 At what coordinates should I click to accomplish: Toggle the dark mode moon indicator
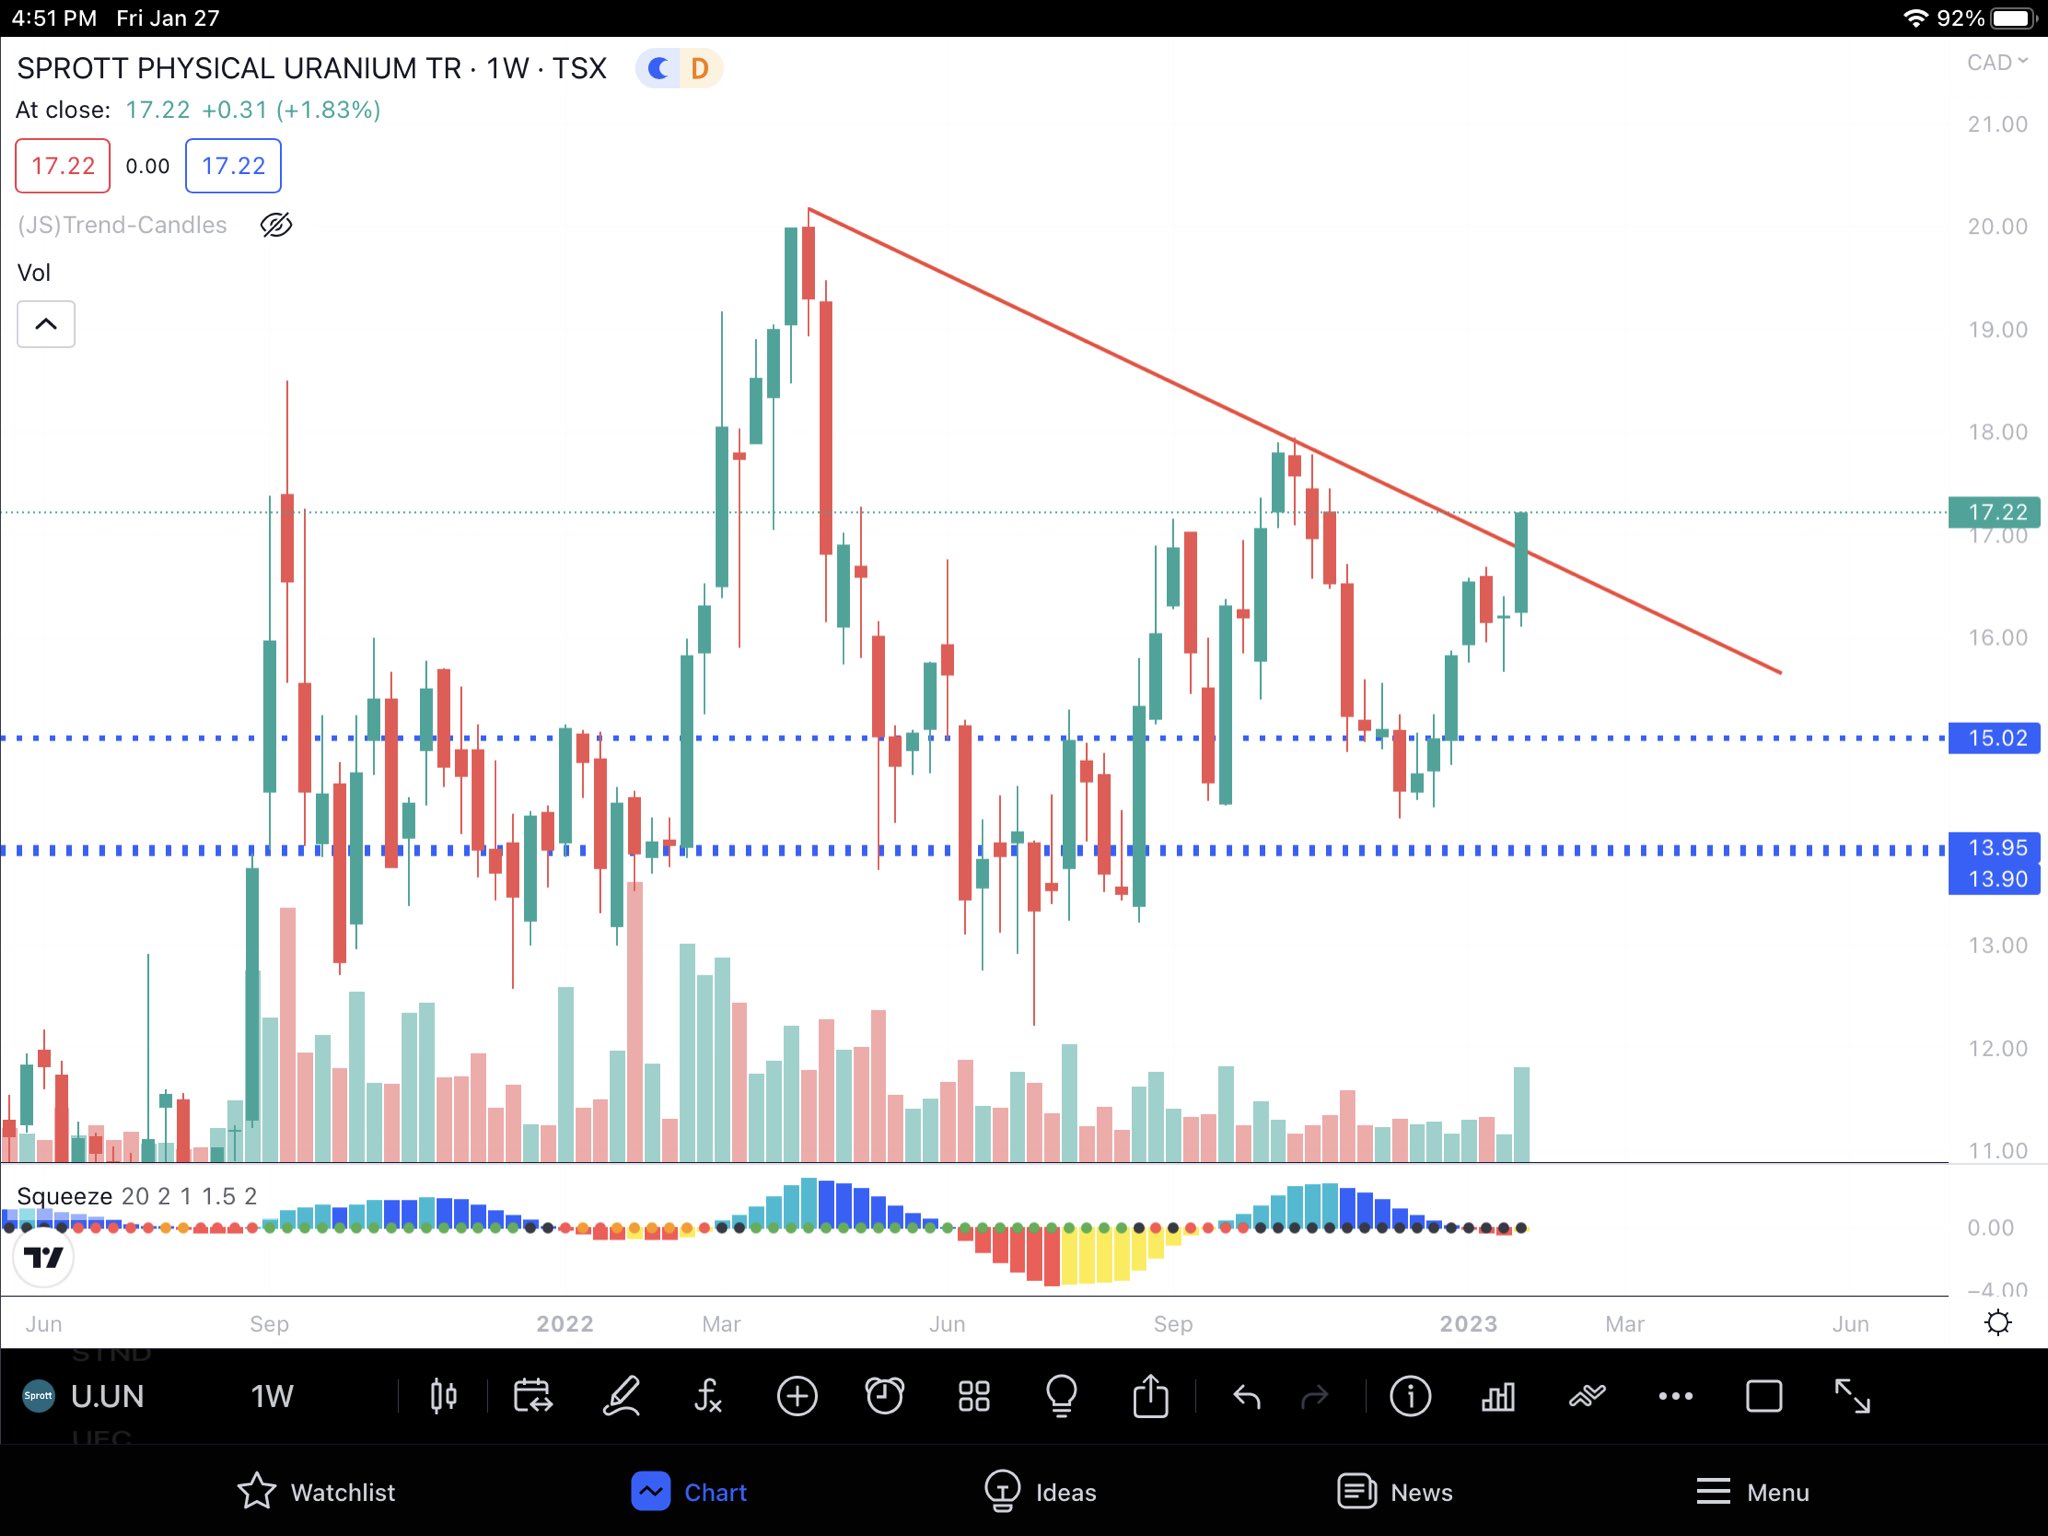point(658,68)
